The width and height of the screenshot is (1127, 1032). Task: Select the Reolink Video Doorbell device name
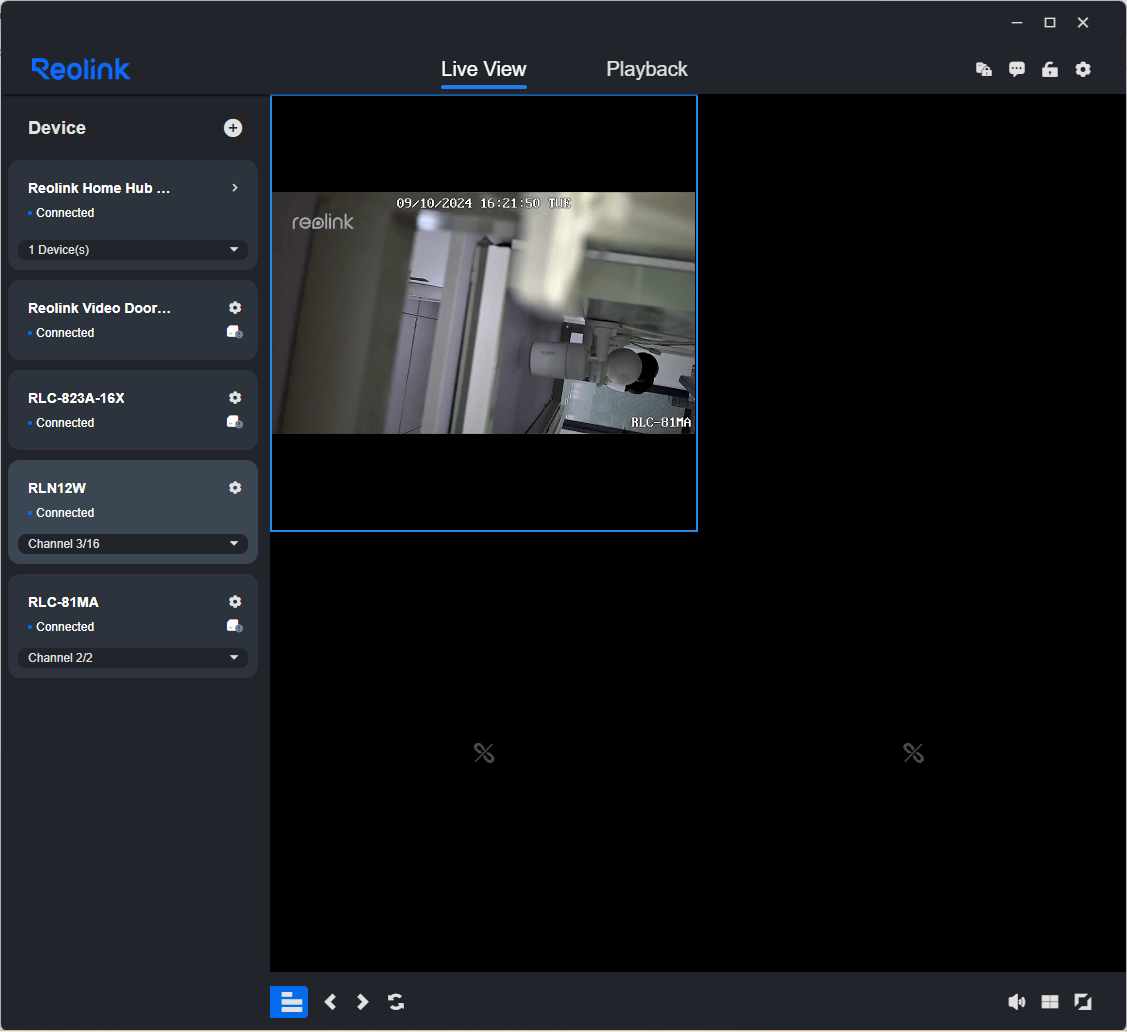coord(99,308)
